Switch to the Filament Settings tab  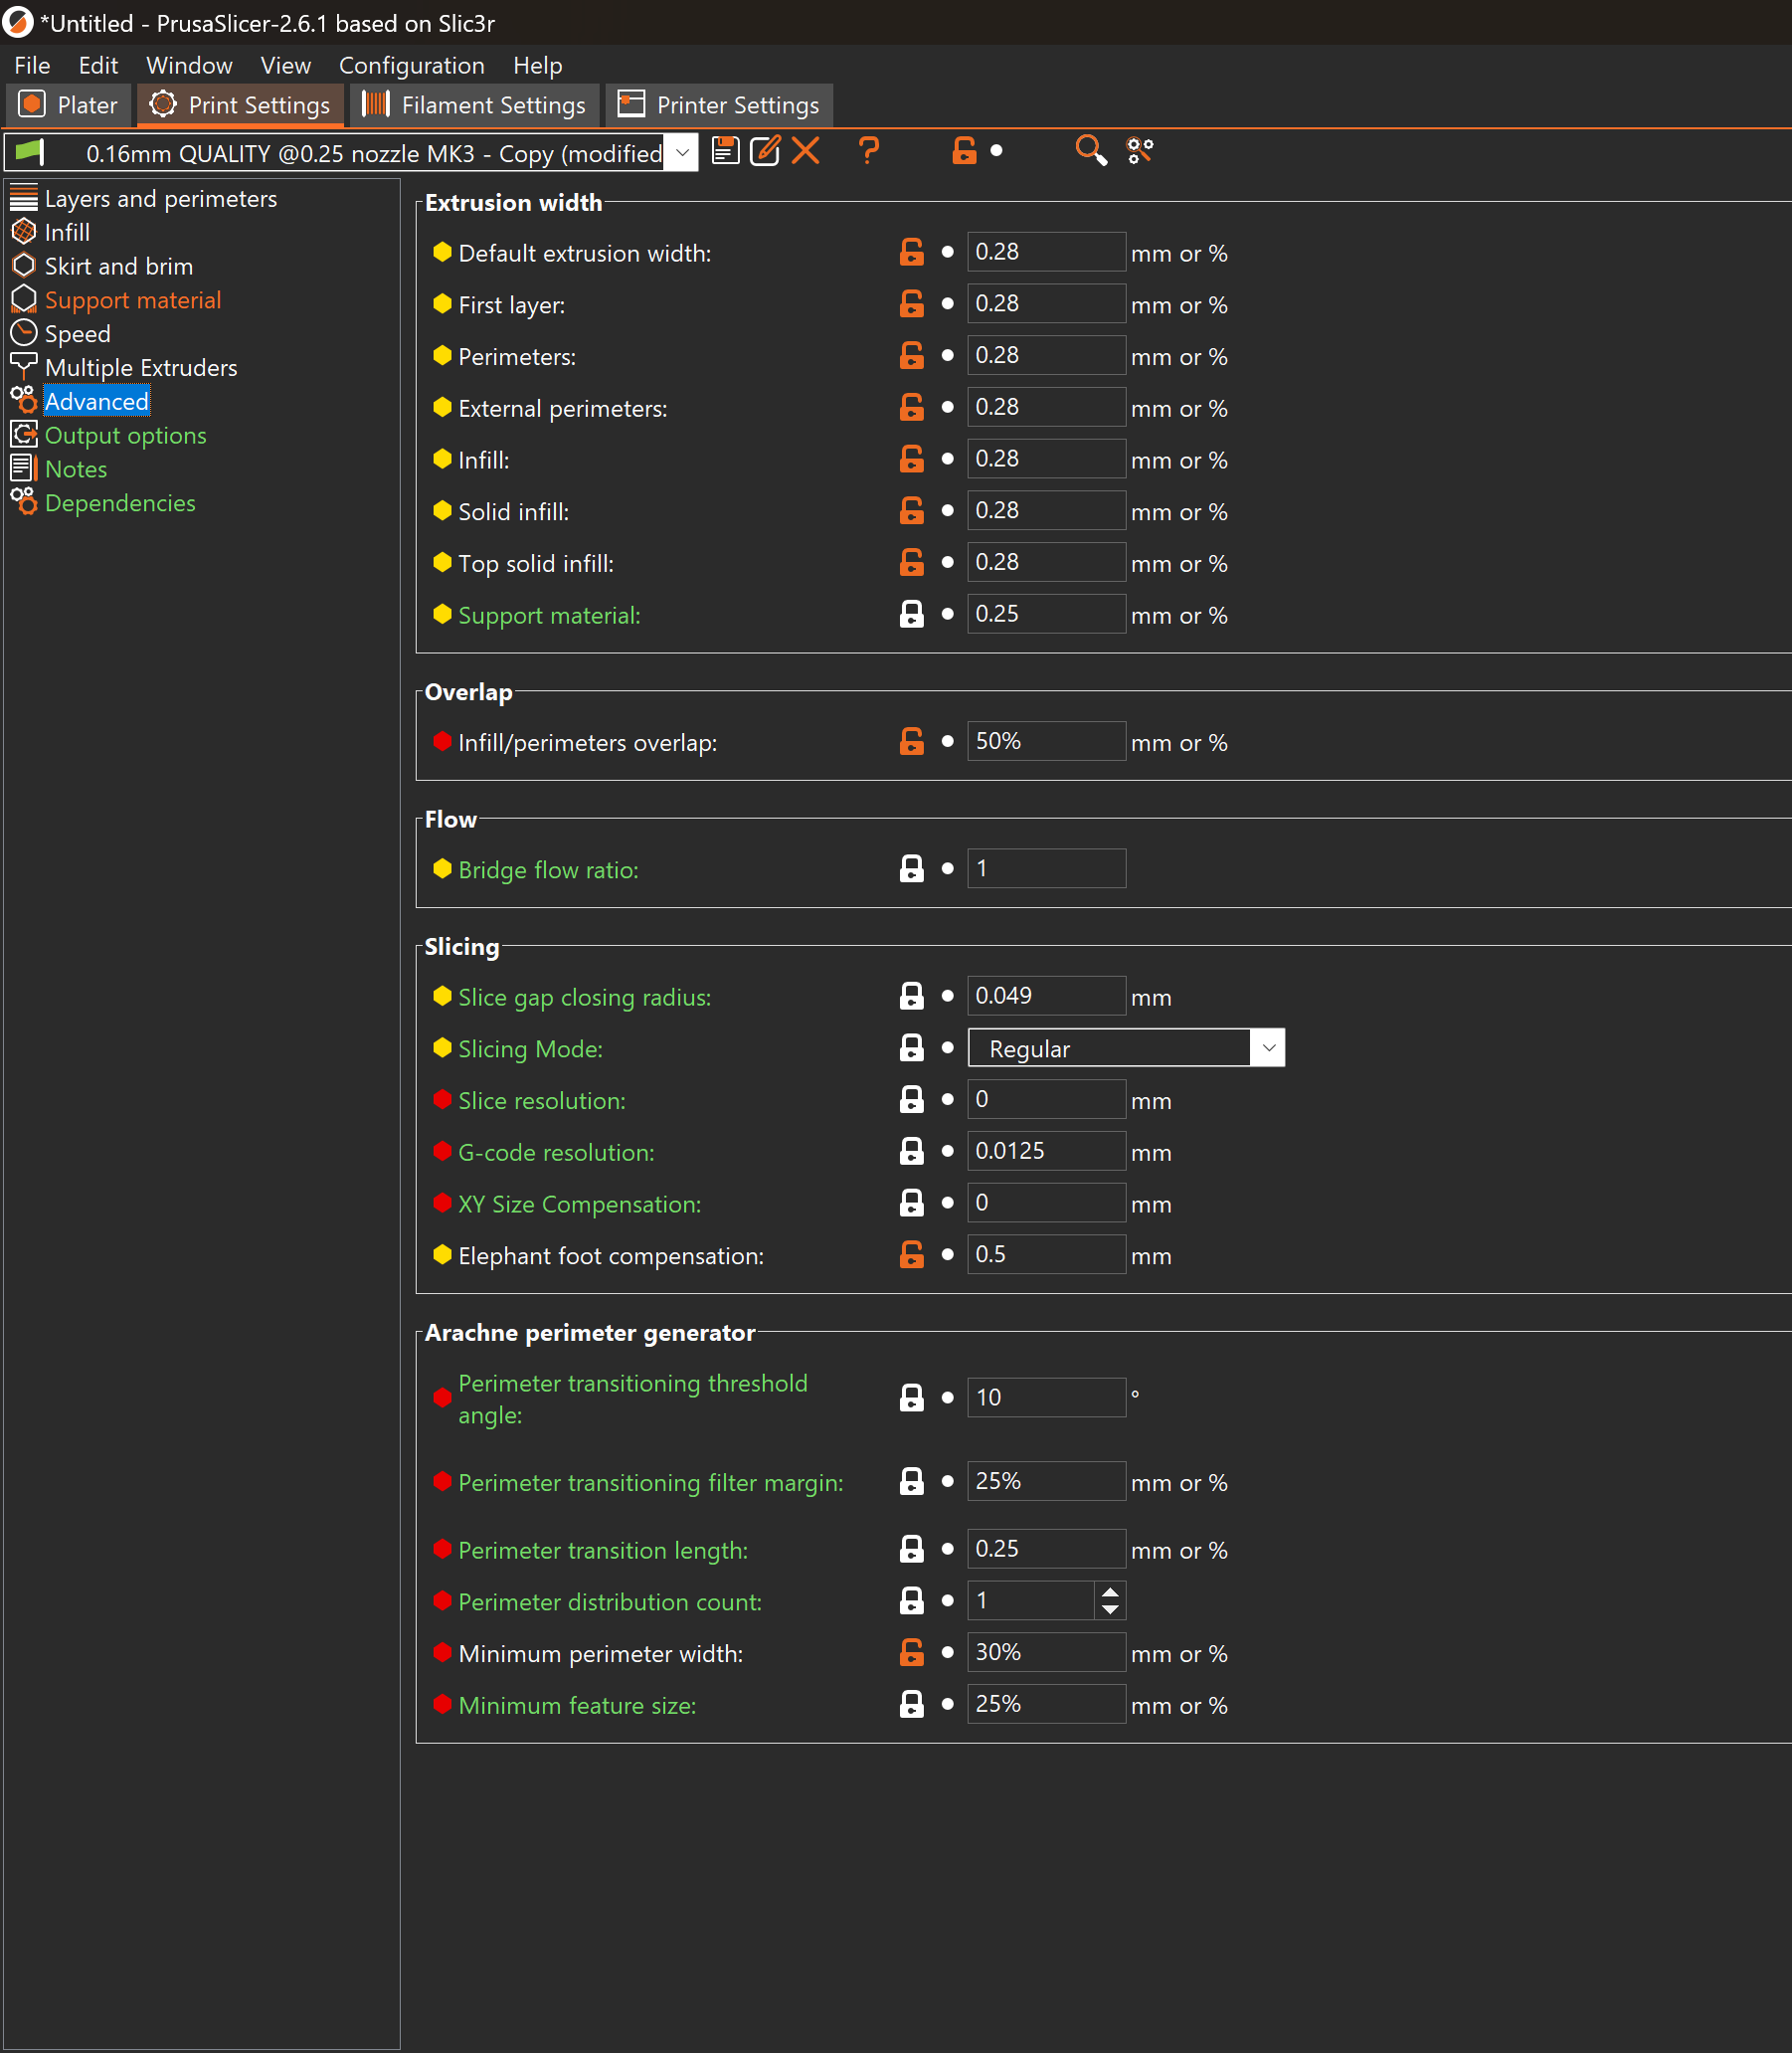(x=476, y=105)
